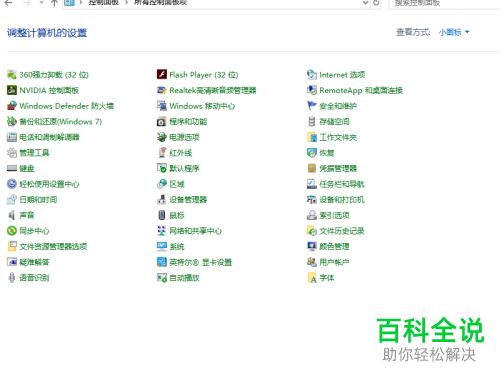Image resolution: width=500 pixels, height=375 pixels.
Task: Open 设备和打印机 icon
Action: click(312, 200)
